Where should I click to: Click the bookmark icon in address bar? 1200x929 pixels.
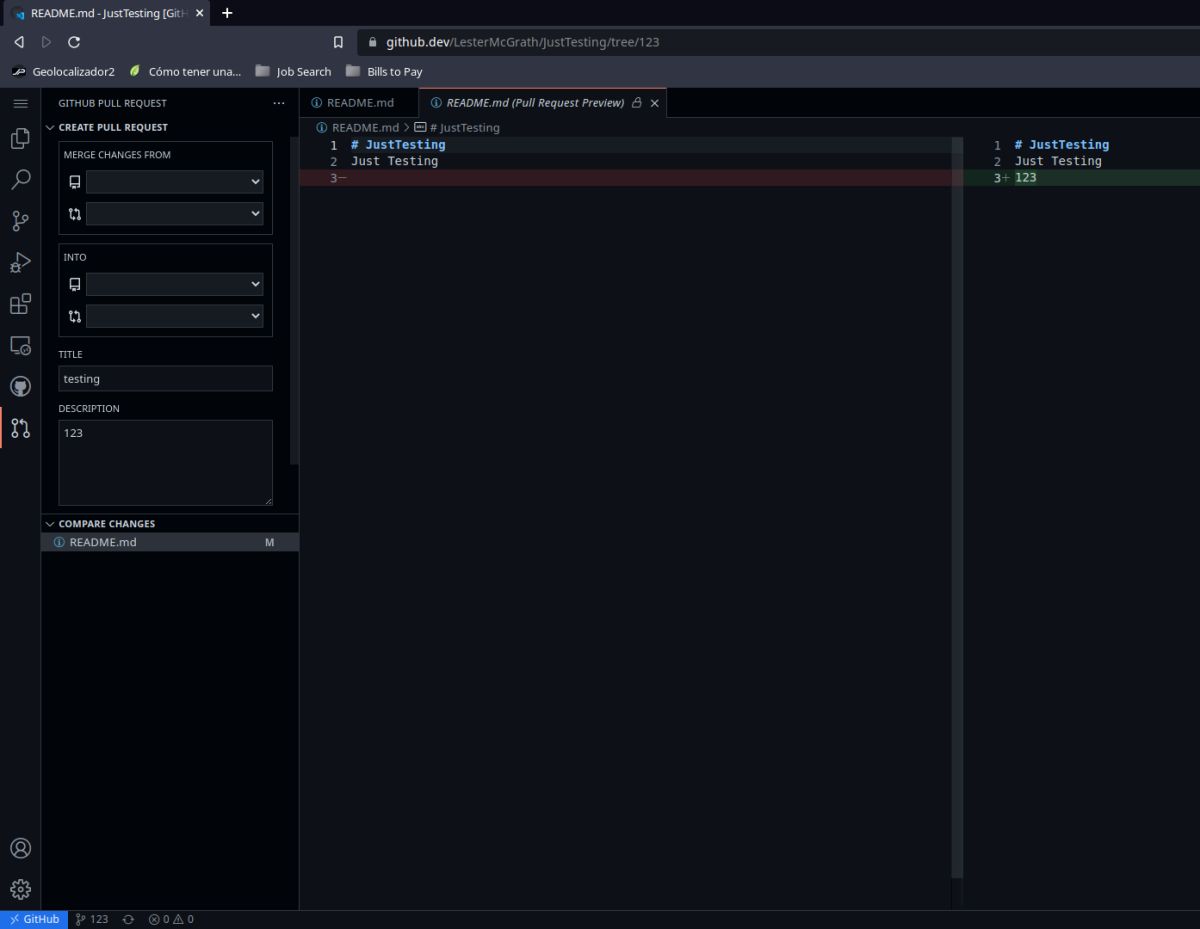338,42
